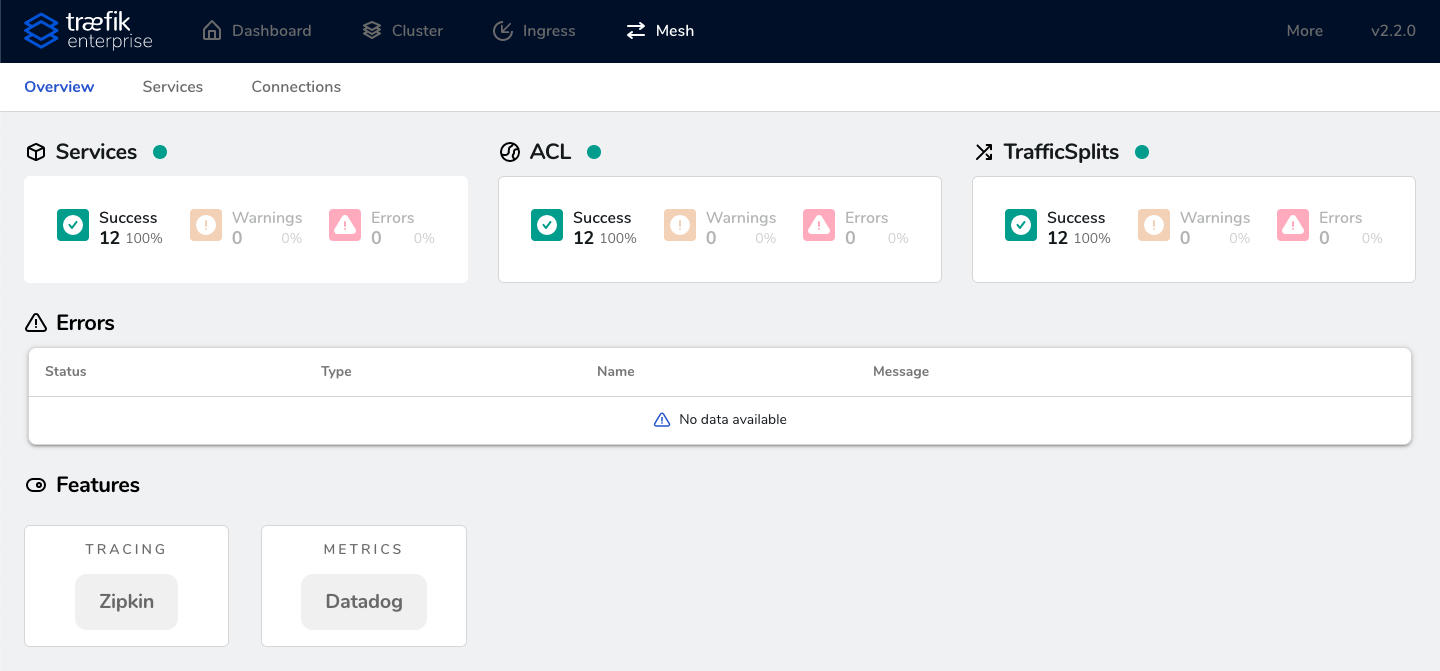Screen dimensions: 1440x671
Task: Toggle the Services status indicator dot
Action: [160, 152]
